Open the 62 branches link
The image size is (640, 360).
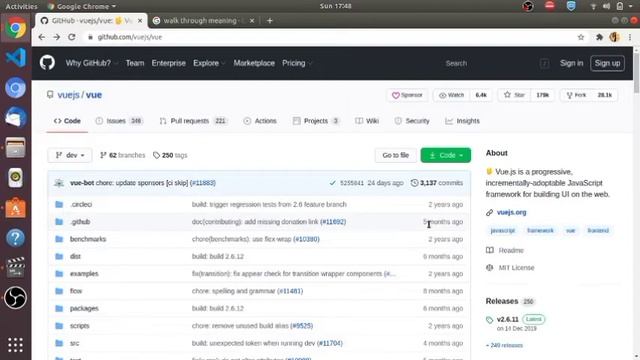122,155
